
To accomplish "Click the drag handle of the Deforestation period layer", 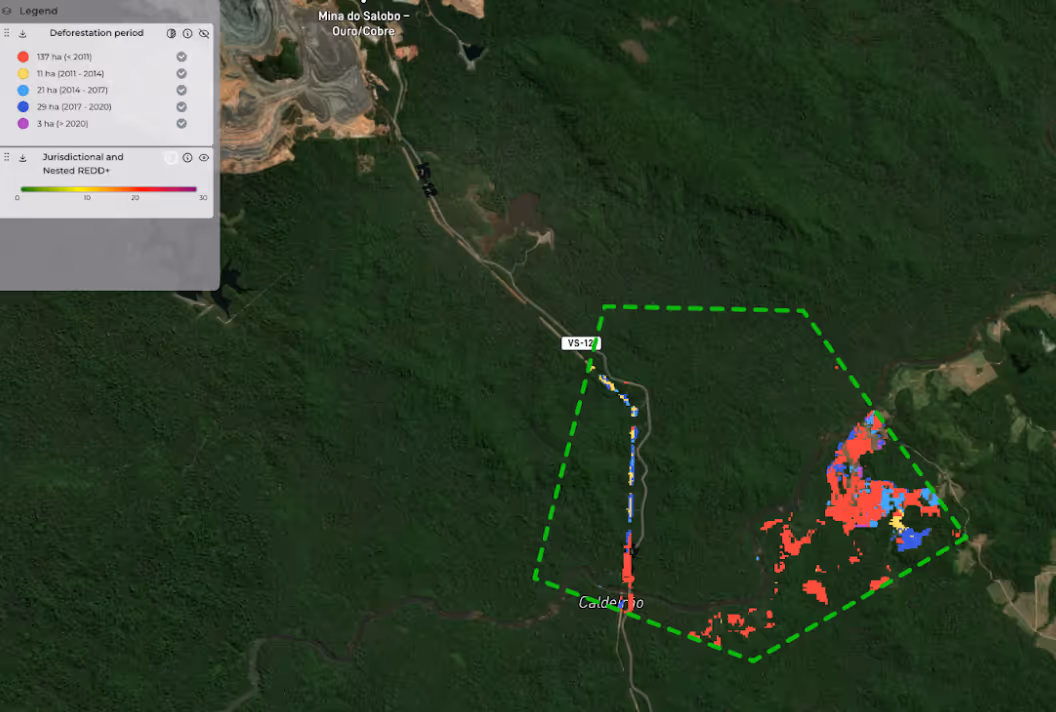I will (x=6, y=33).
